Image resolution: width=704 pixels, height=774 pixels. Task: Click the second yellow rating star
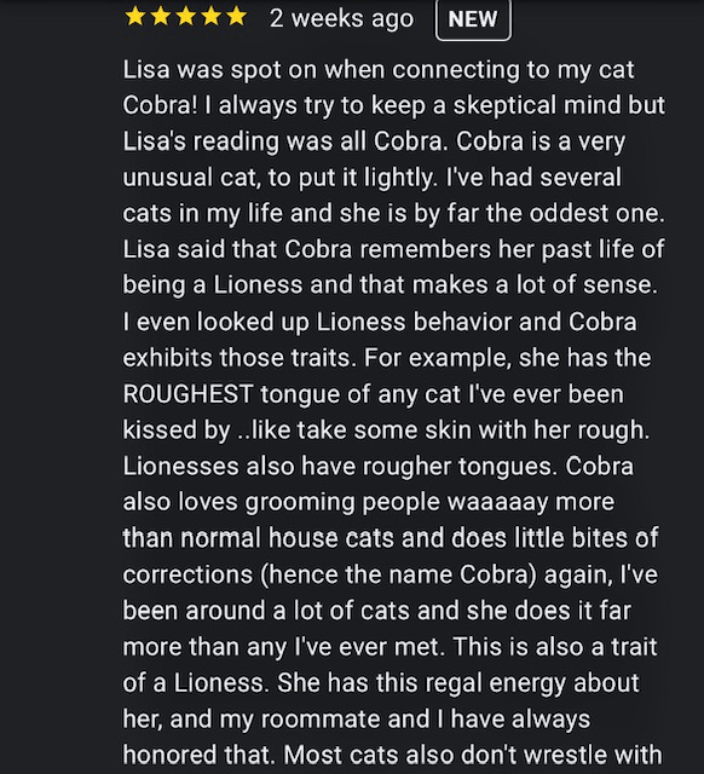160,17
